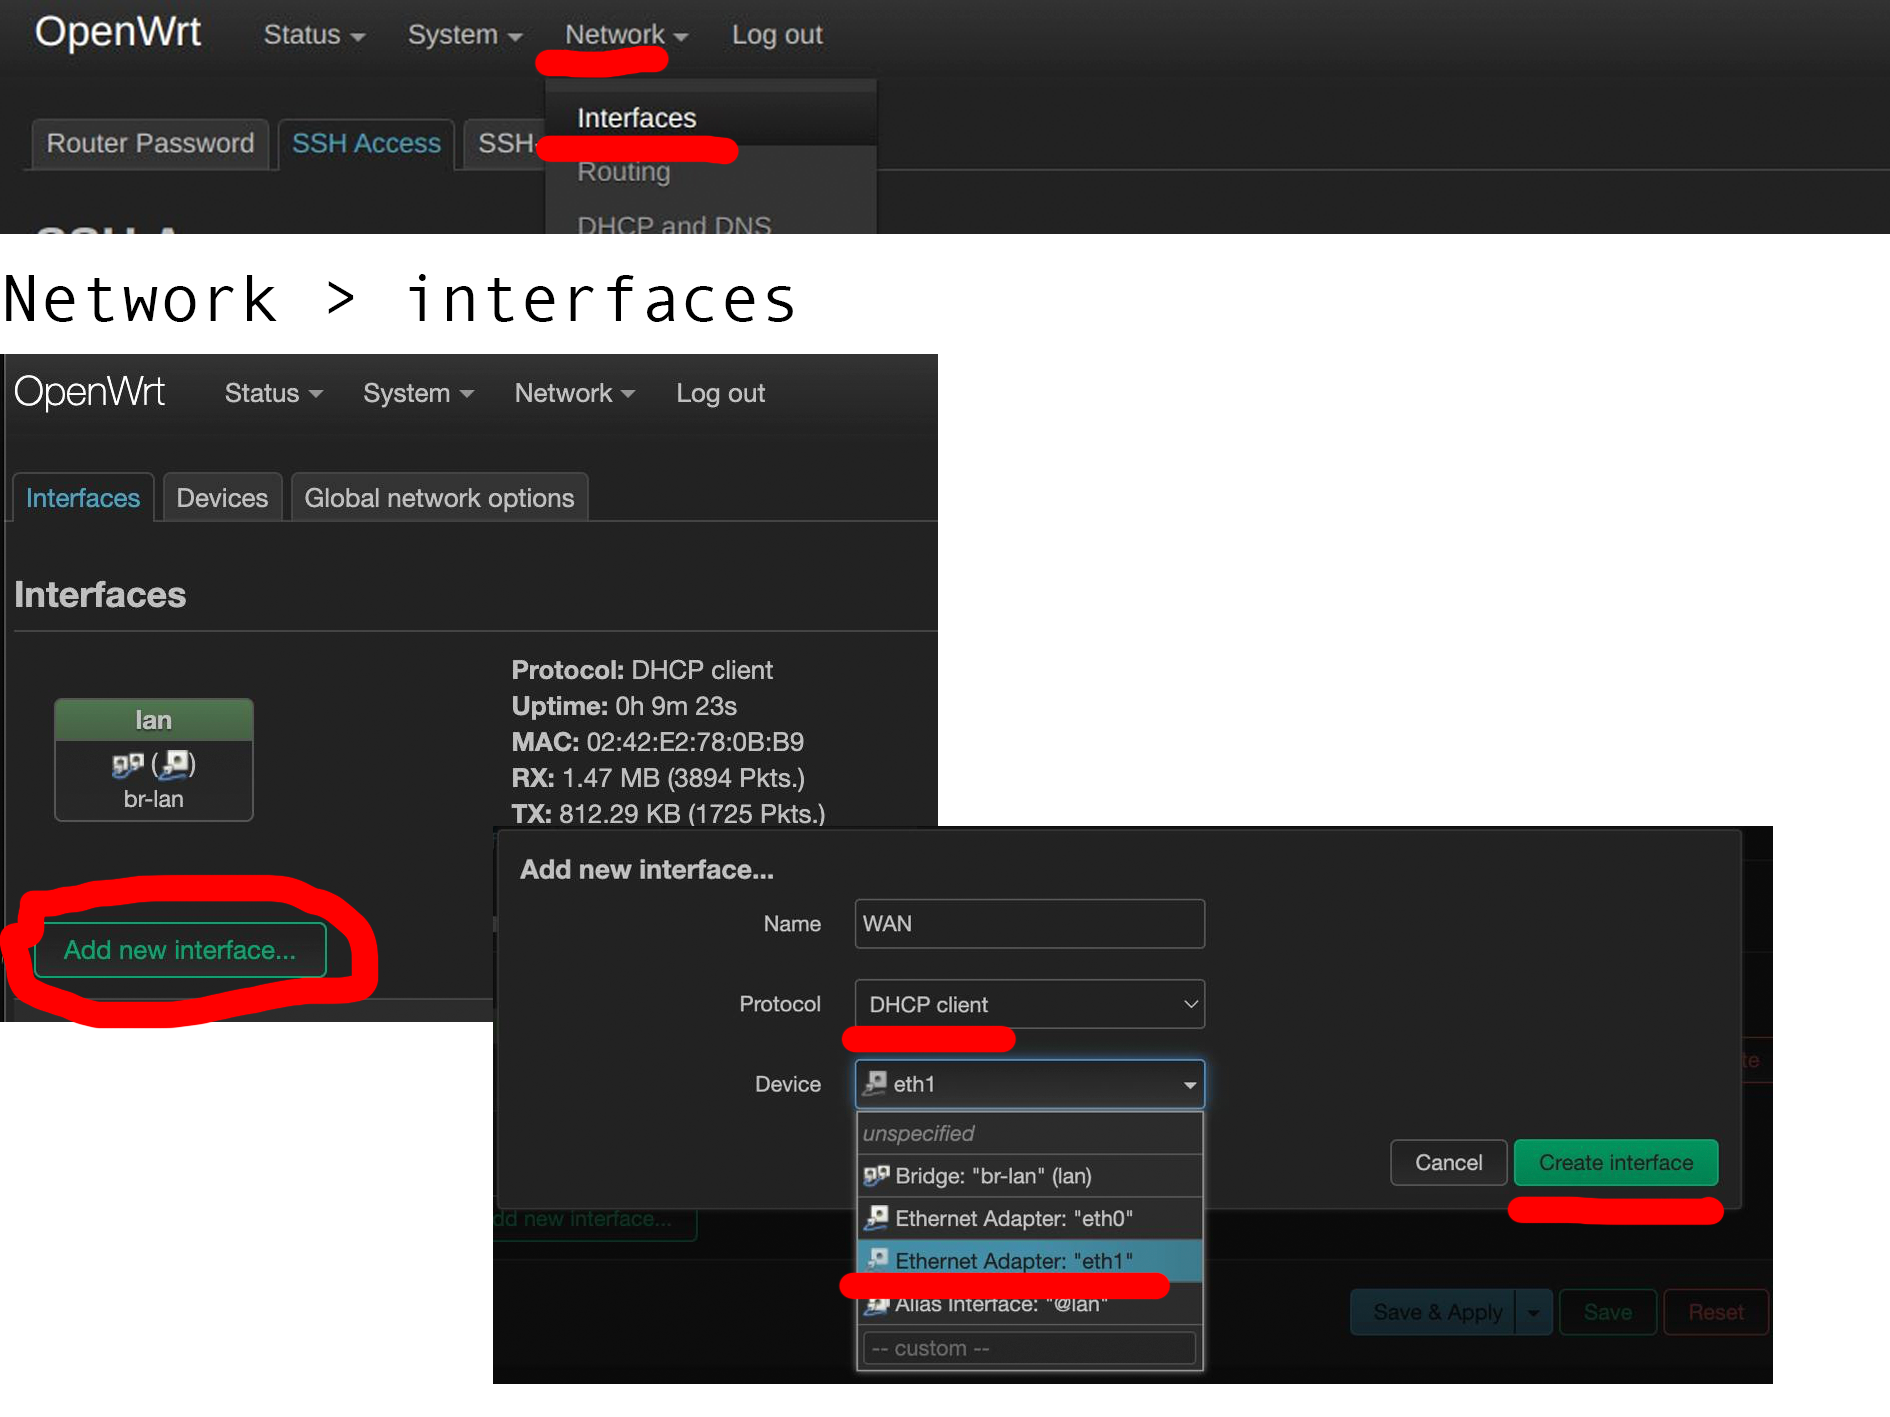Click the Save button
The image size is (1890, 1417).
click(1607, 1312)
